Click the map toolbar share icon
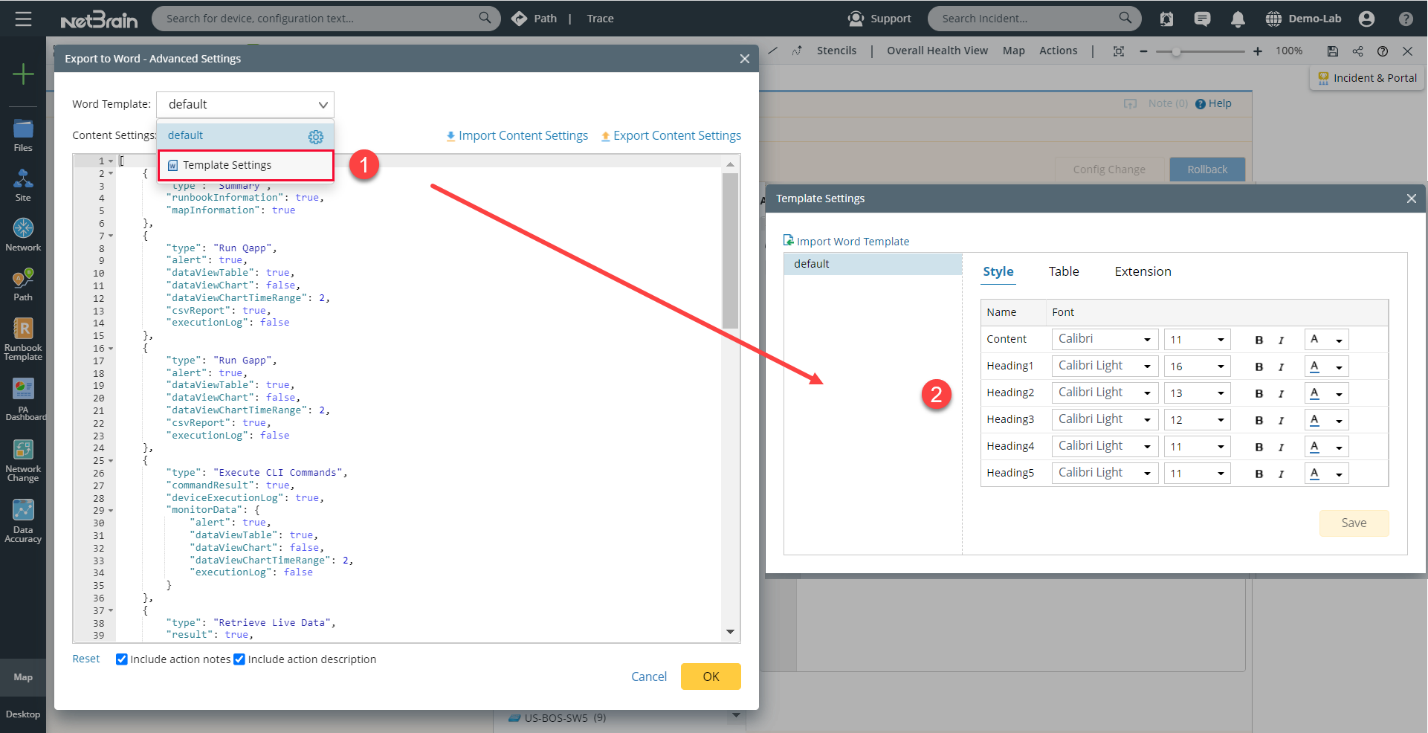1428x733 pixels. pyautogui.click(x=1358, y=51)
